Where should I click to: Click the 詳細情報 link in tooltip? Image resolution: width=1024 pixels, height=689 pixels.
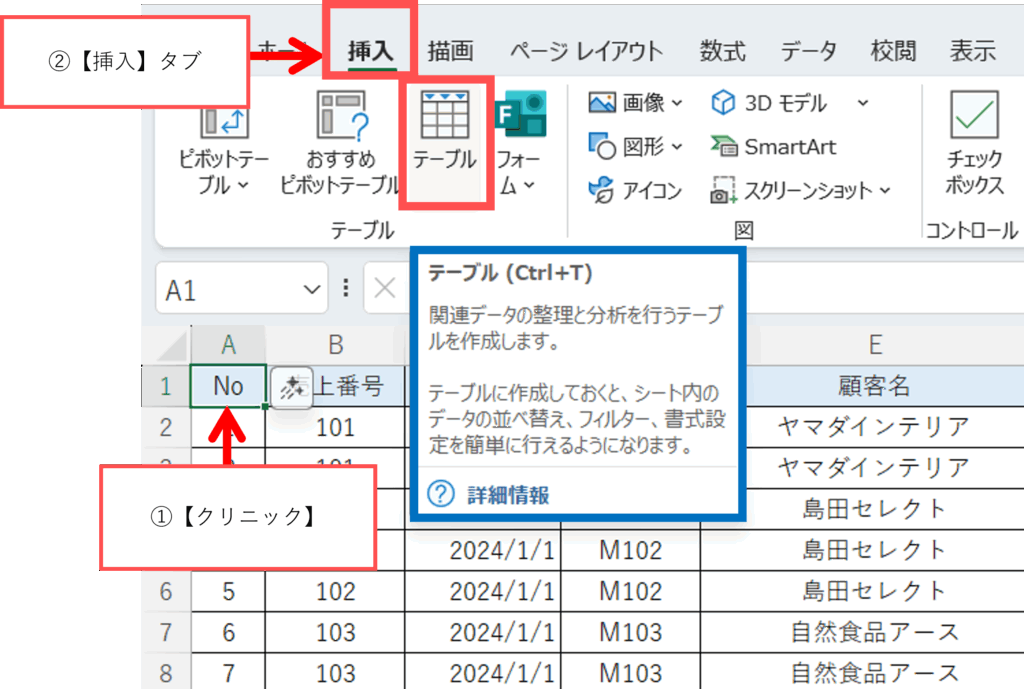coord(508,494)
